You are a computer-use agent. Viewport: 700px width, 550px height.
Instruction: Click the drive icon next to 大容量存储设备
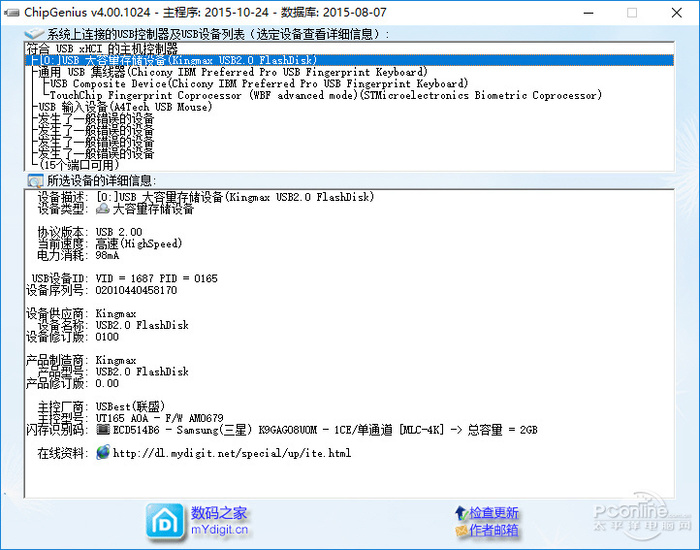(x=102, y=209)
